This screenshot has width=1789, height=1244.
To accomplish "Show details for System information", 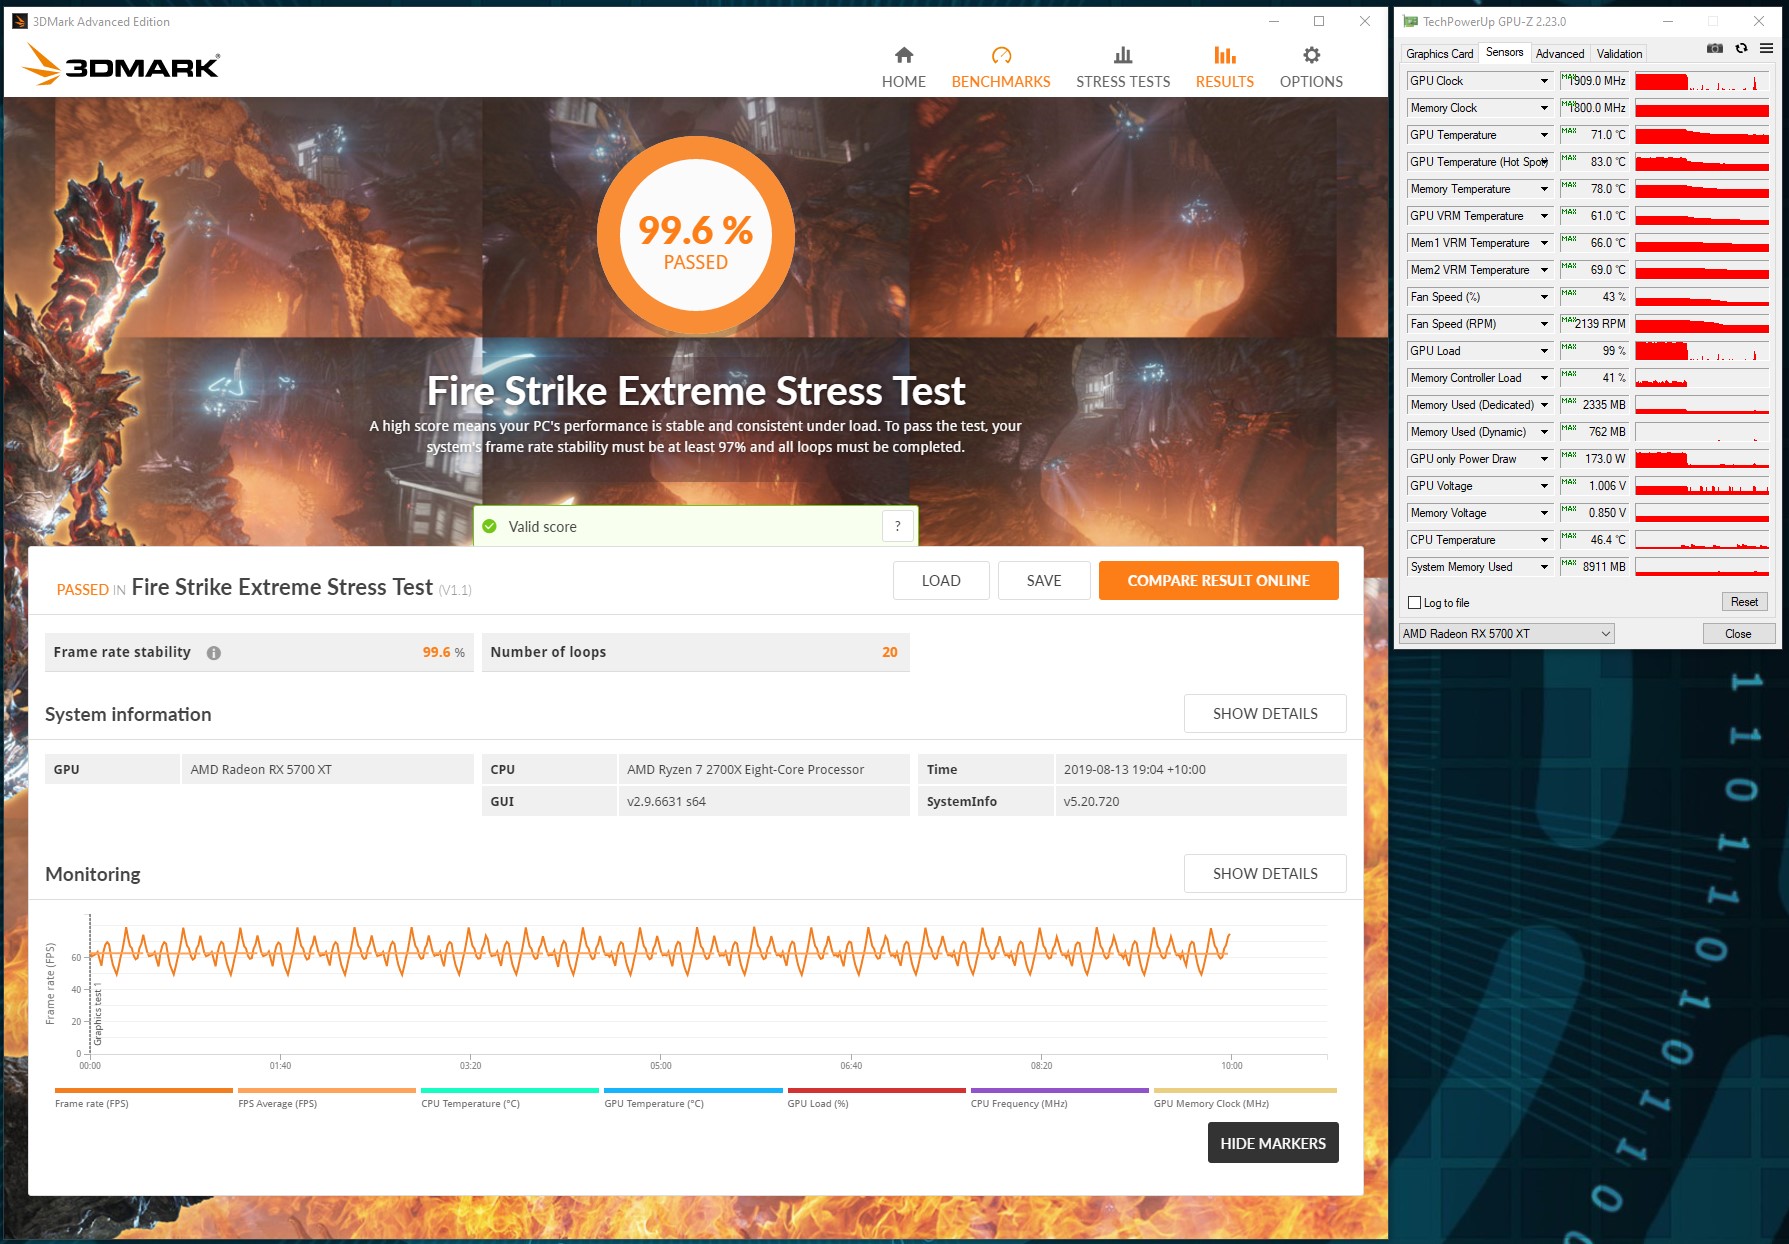I will coord(1265,714).
